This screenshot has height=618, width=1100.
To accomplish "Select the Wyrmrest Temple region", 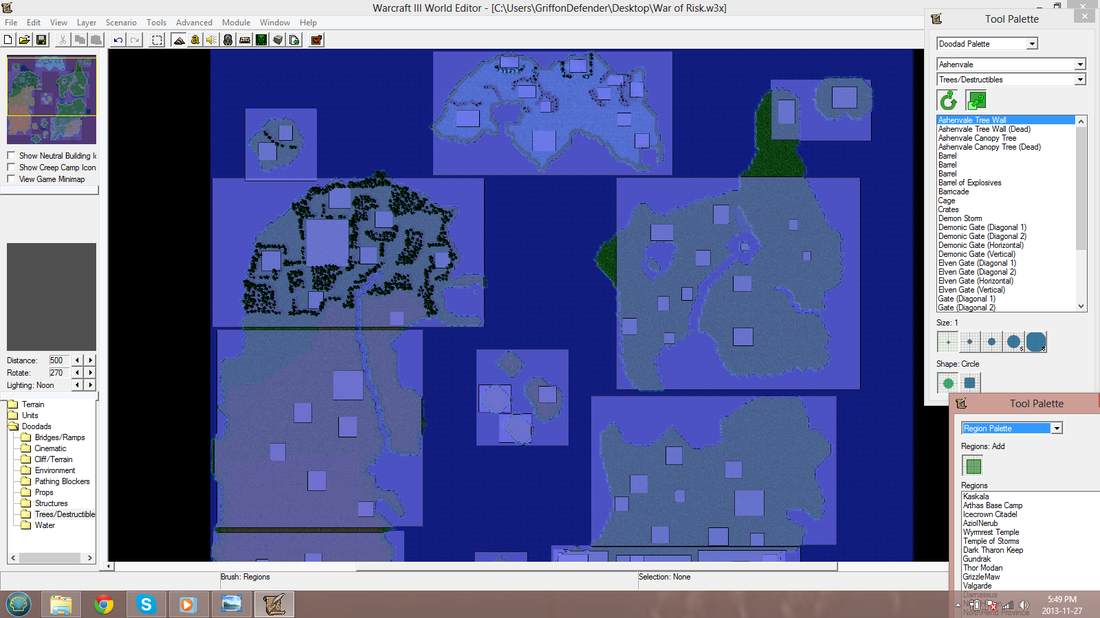I will click(x=991, y=532).
